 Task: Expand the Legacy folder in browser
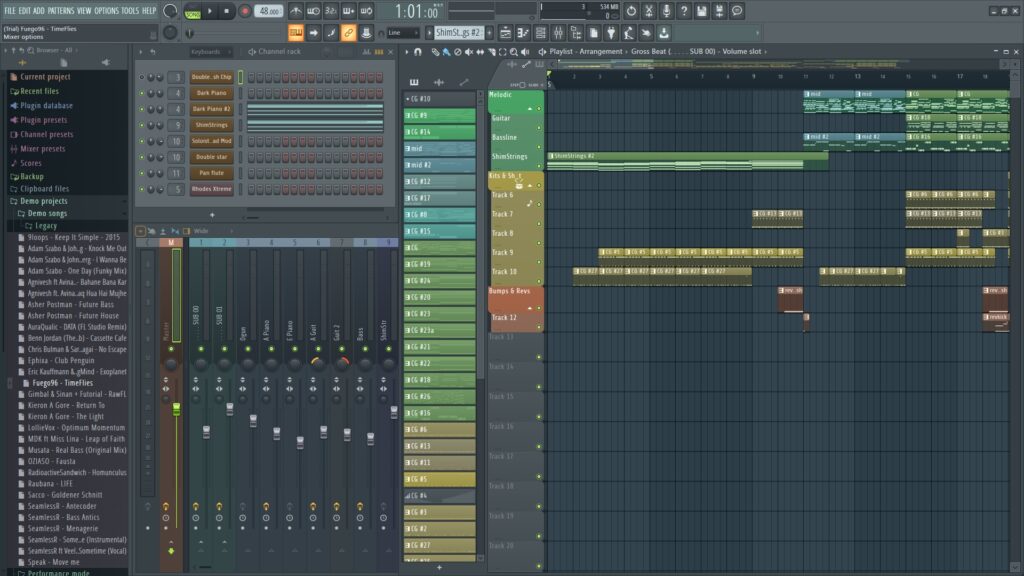tap(45, 226)
